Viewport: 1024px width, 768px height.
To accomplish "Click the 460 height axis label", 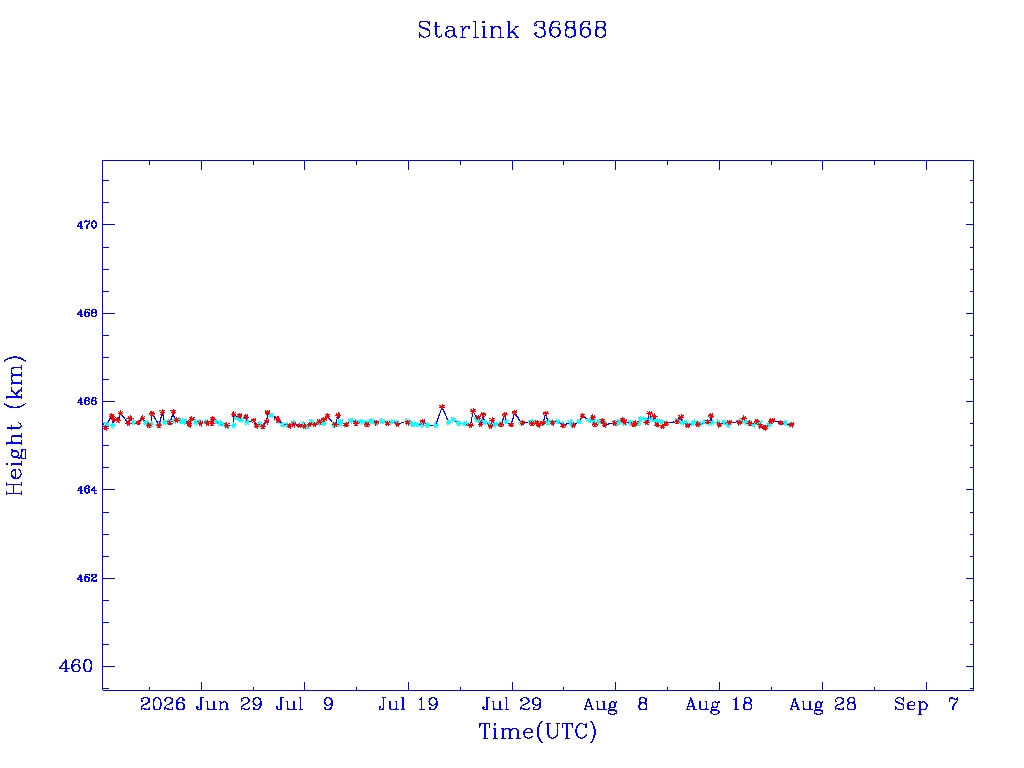I will pos(76,666).
